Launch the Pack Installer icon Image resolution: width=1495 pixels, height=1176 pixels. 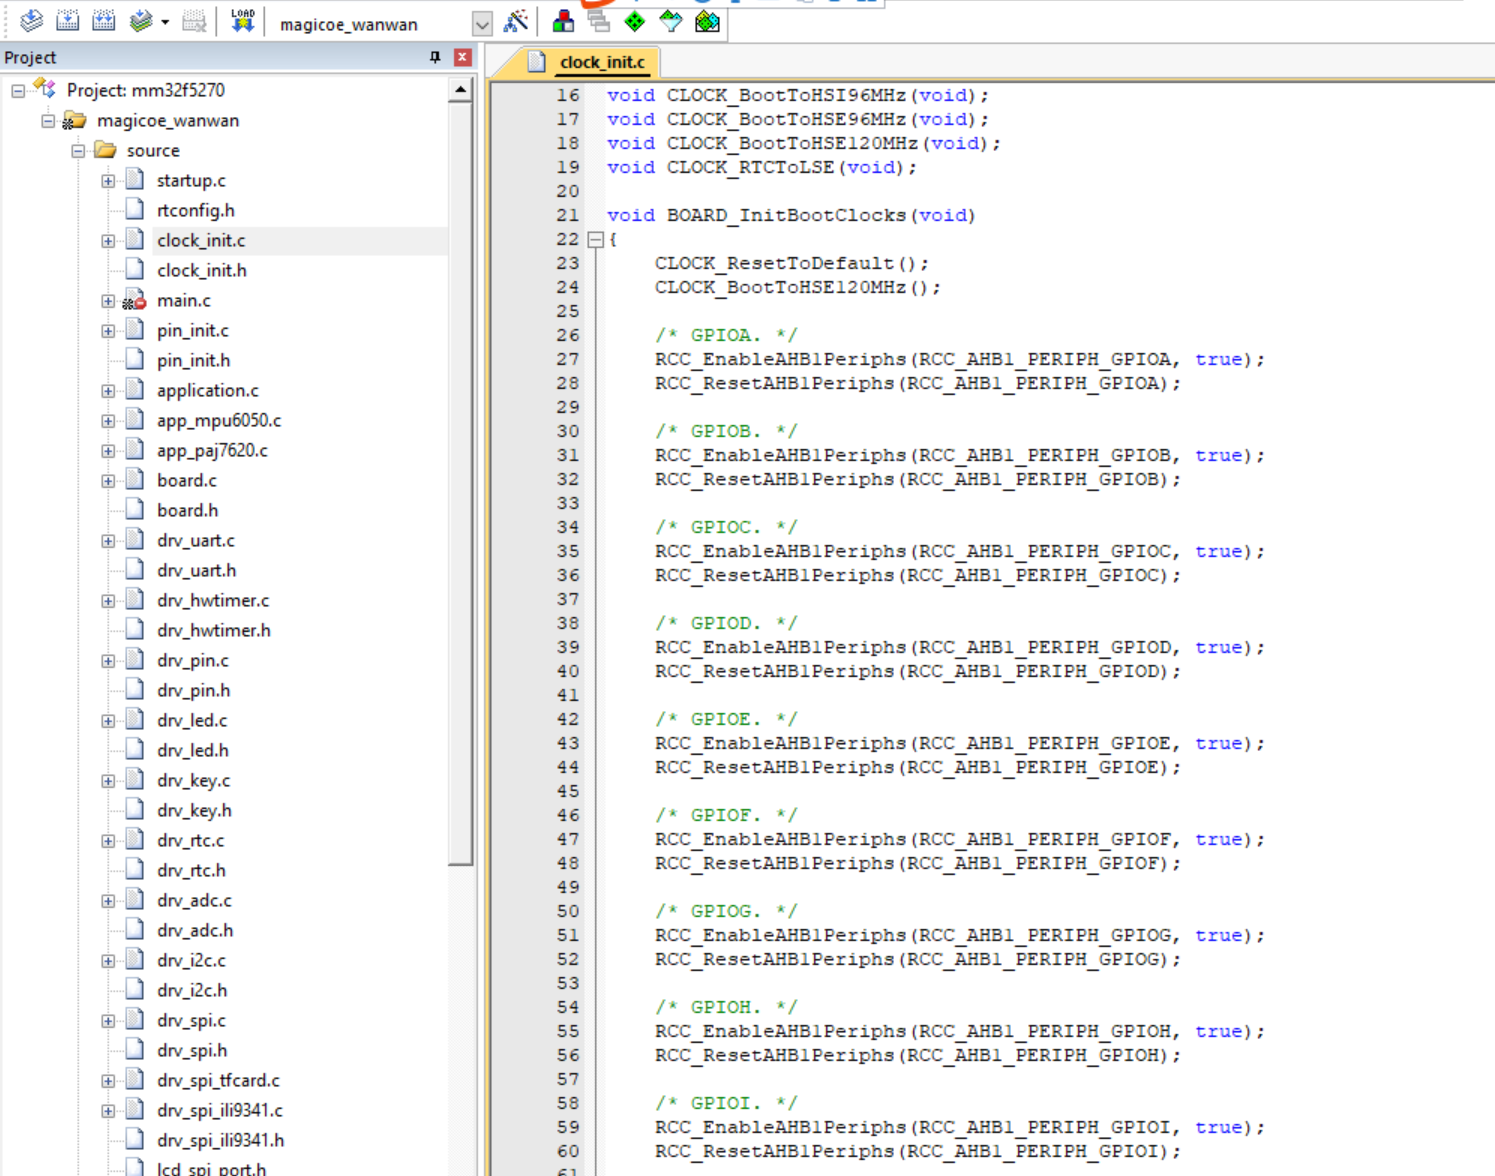[x=707, y=21]
